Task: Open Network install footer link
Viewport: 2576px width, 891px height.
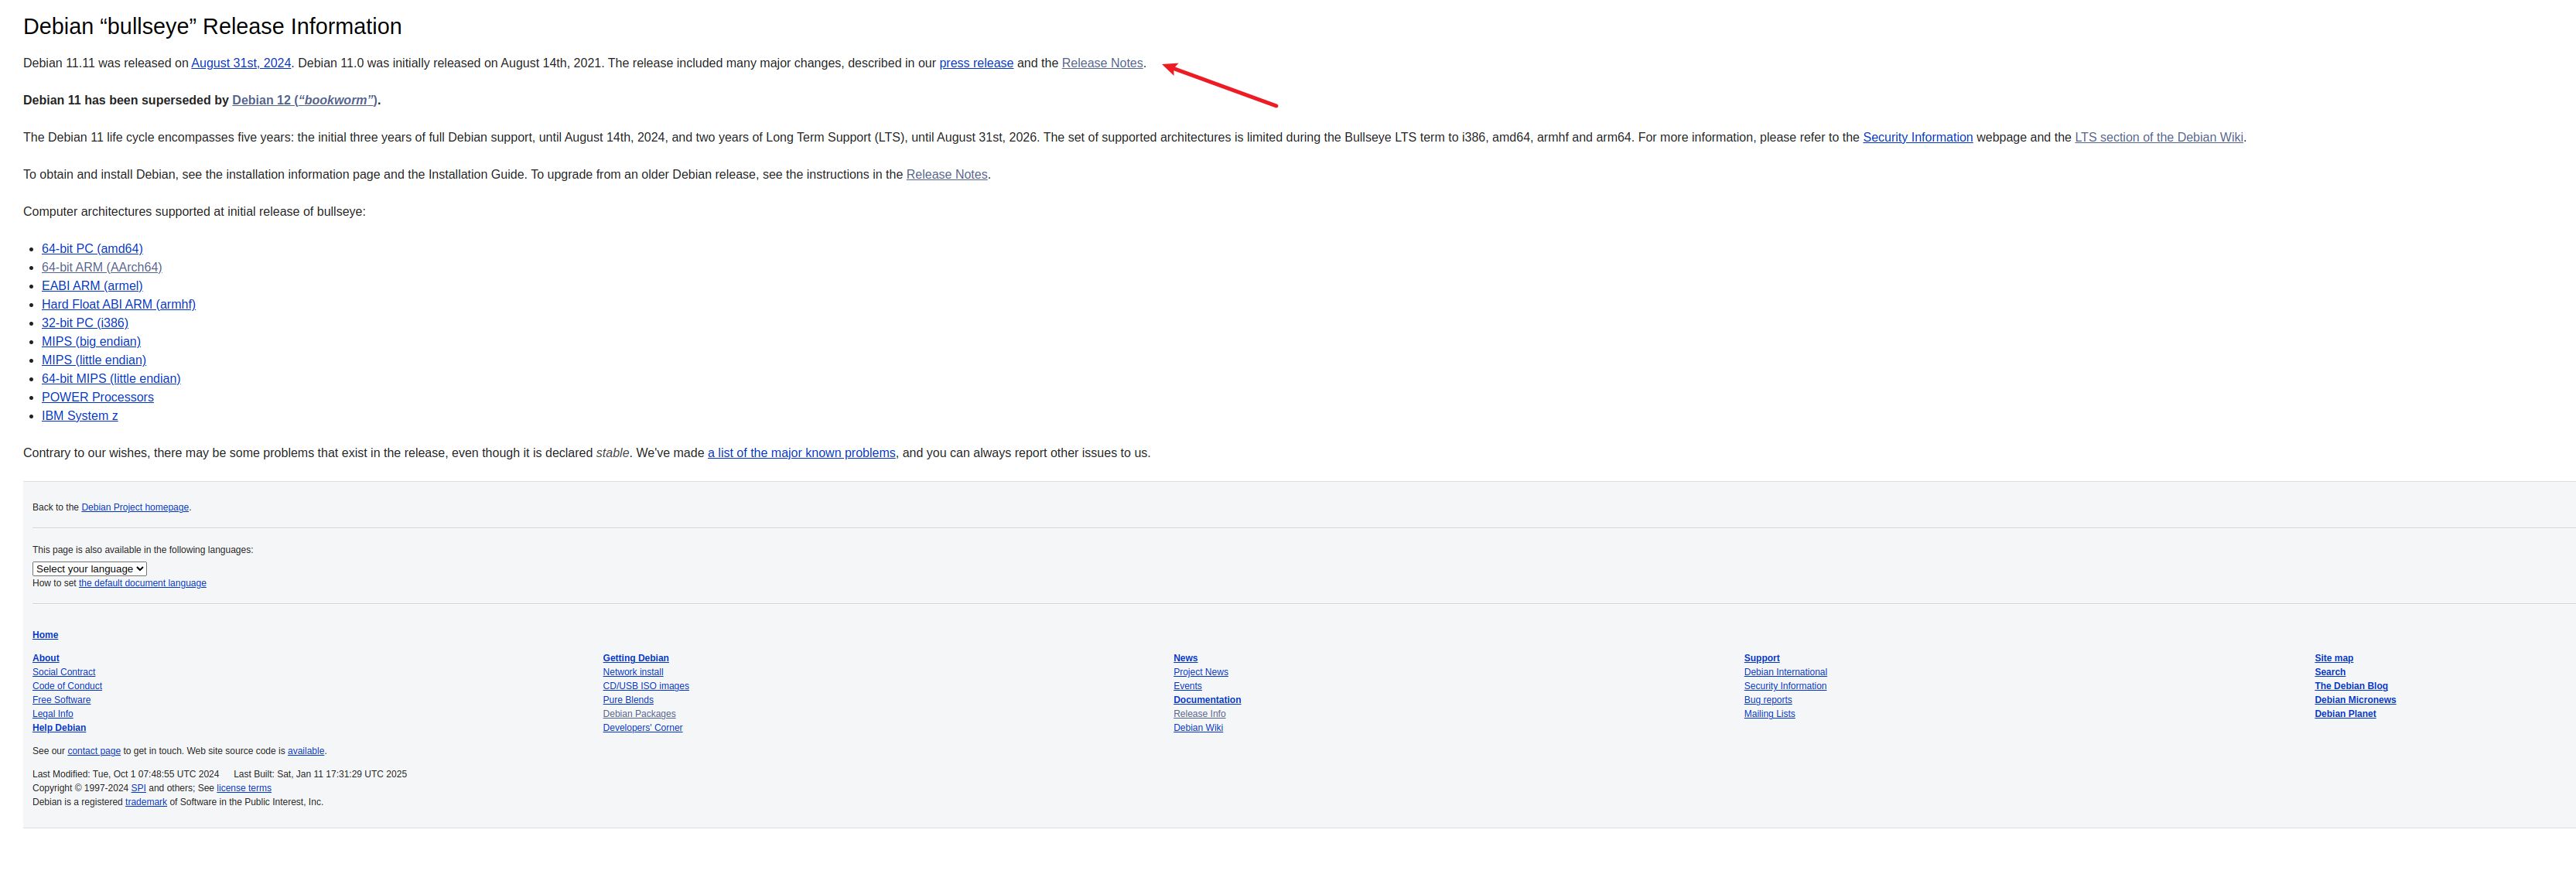Action: (x=633, y=672)
